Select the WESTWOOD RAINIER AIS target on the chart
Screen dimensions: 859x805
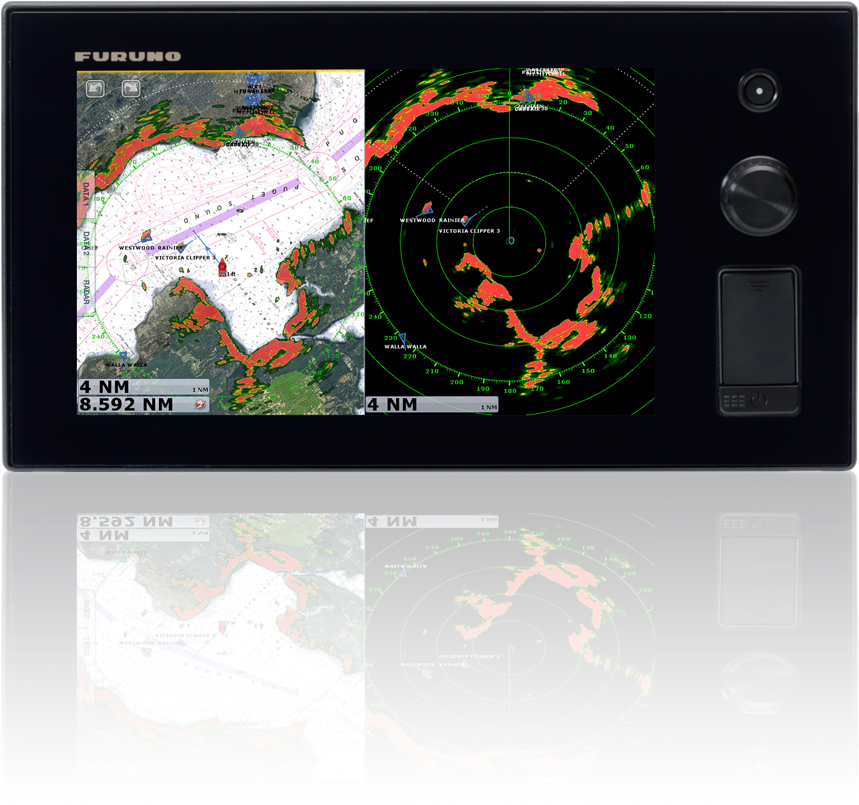148,238
